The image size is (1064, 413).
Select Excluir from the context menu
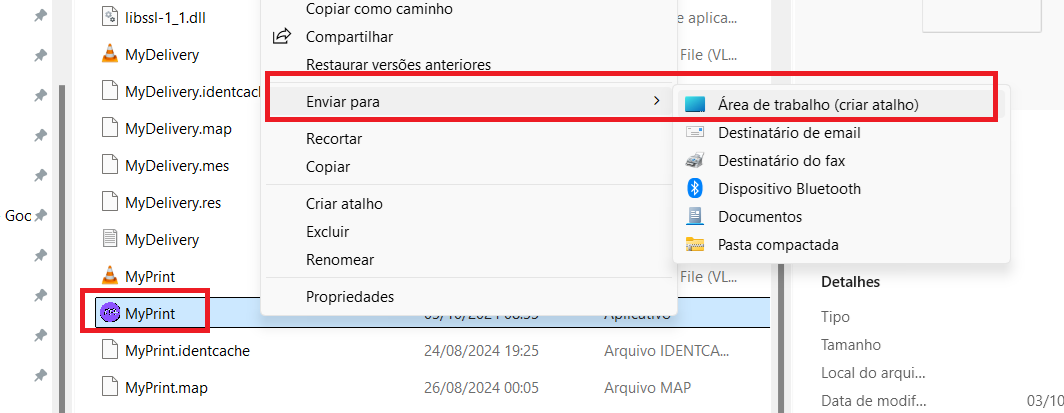(x=327, y=231)
